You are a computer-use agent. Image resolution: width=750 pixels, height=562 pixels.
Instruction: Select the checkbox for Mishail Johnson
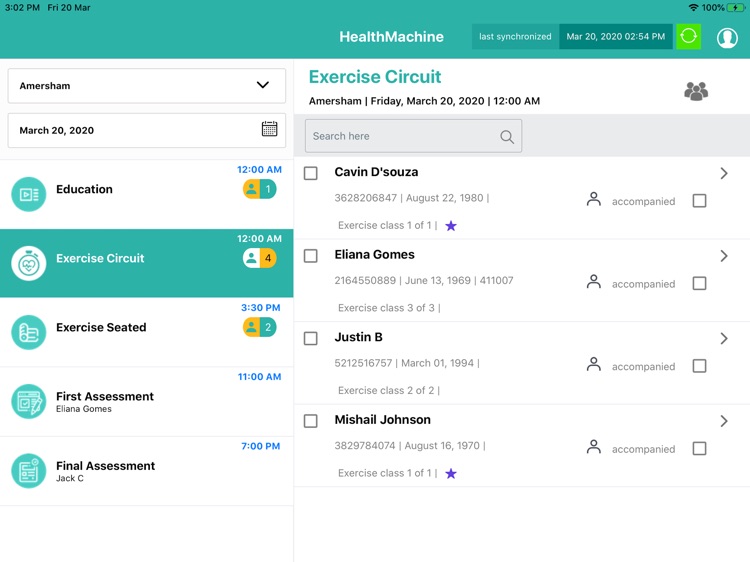[x=310, y=421]
